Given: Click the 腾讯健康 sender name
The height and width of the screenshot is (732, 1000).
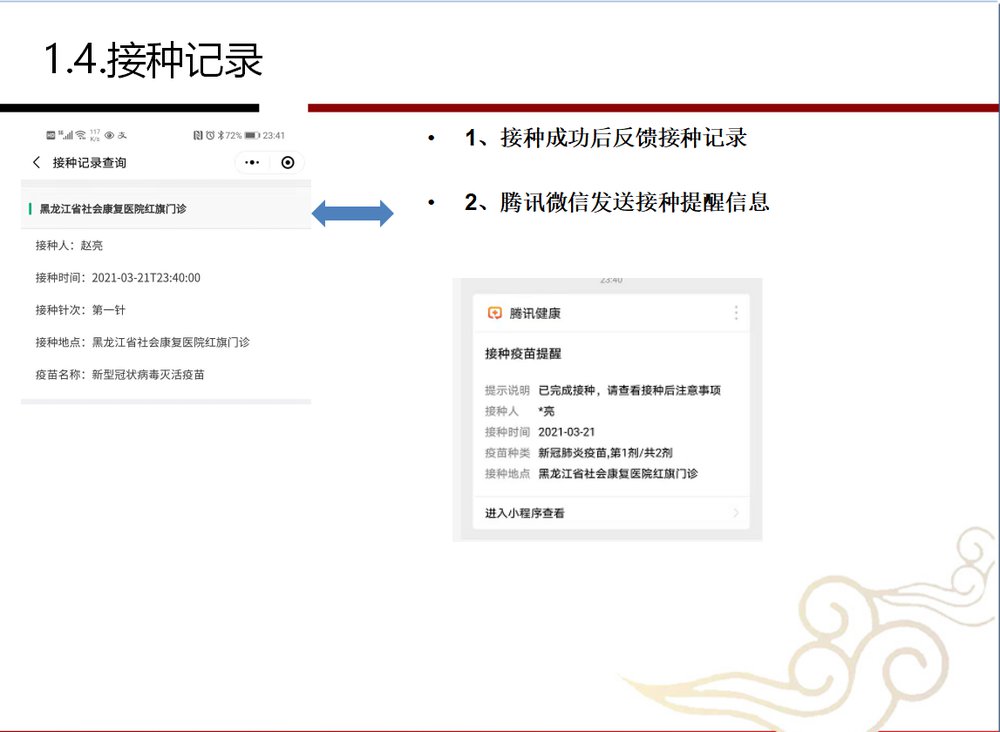Looking at the screenshot, I should [x=535, y=313].
